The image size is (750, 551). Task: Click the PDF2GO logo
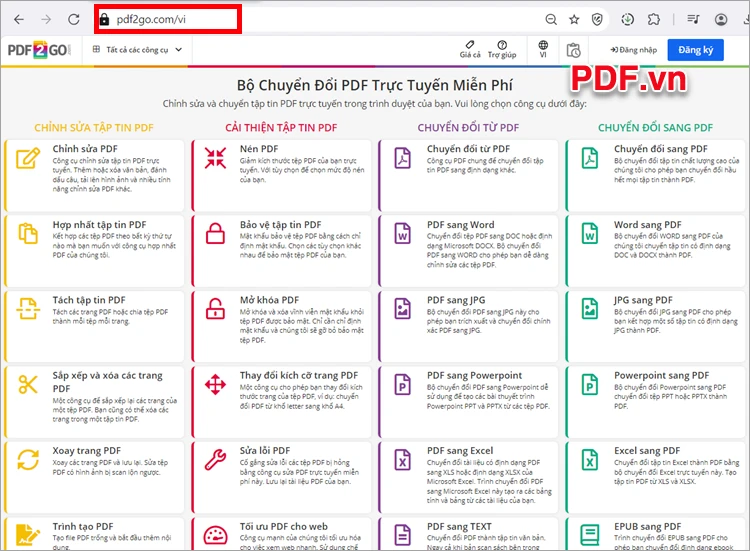click(x=39, y=50)
